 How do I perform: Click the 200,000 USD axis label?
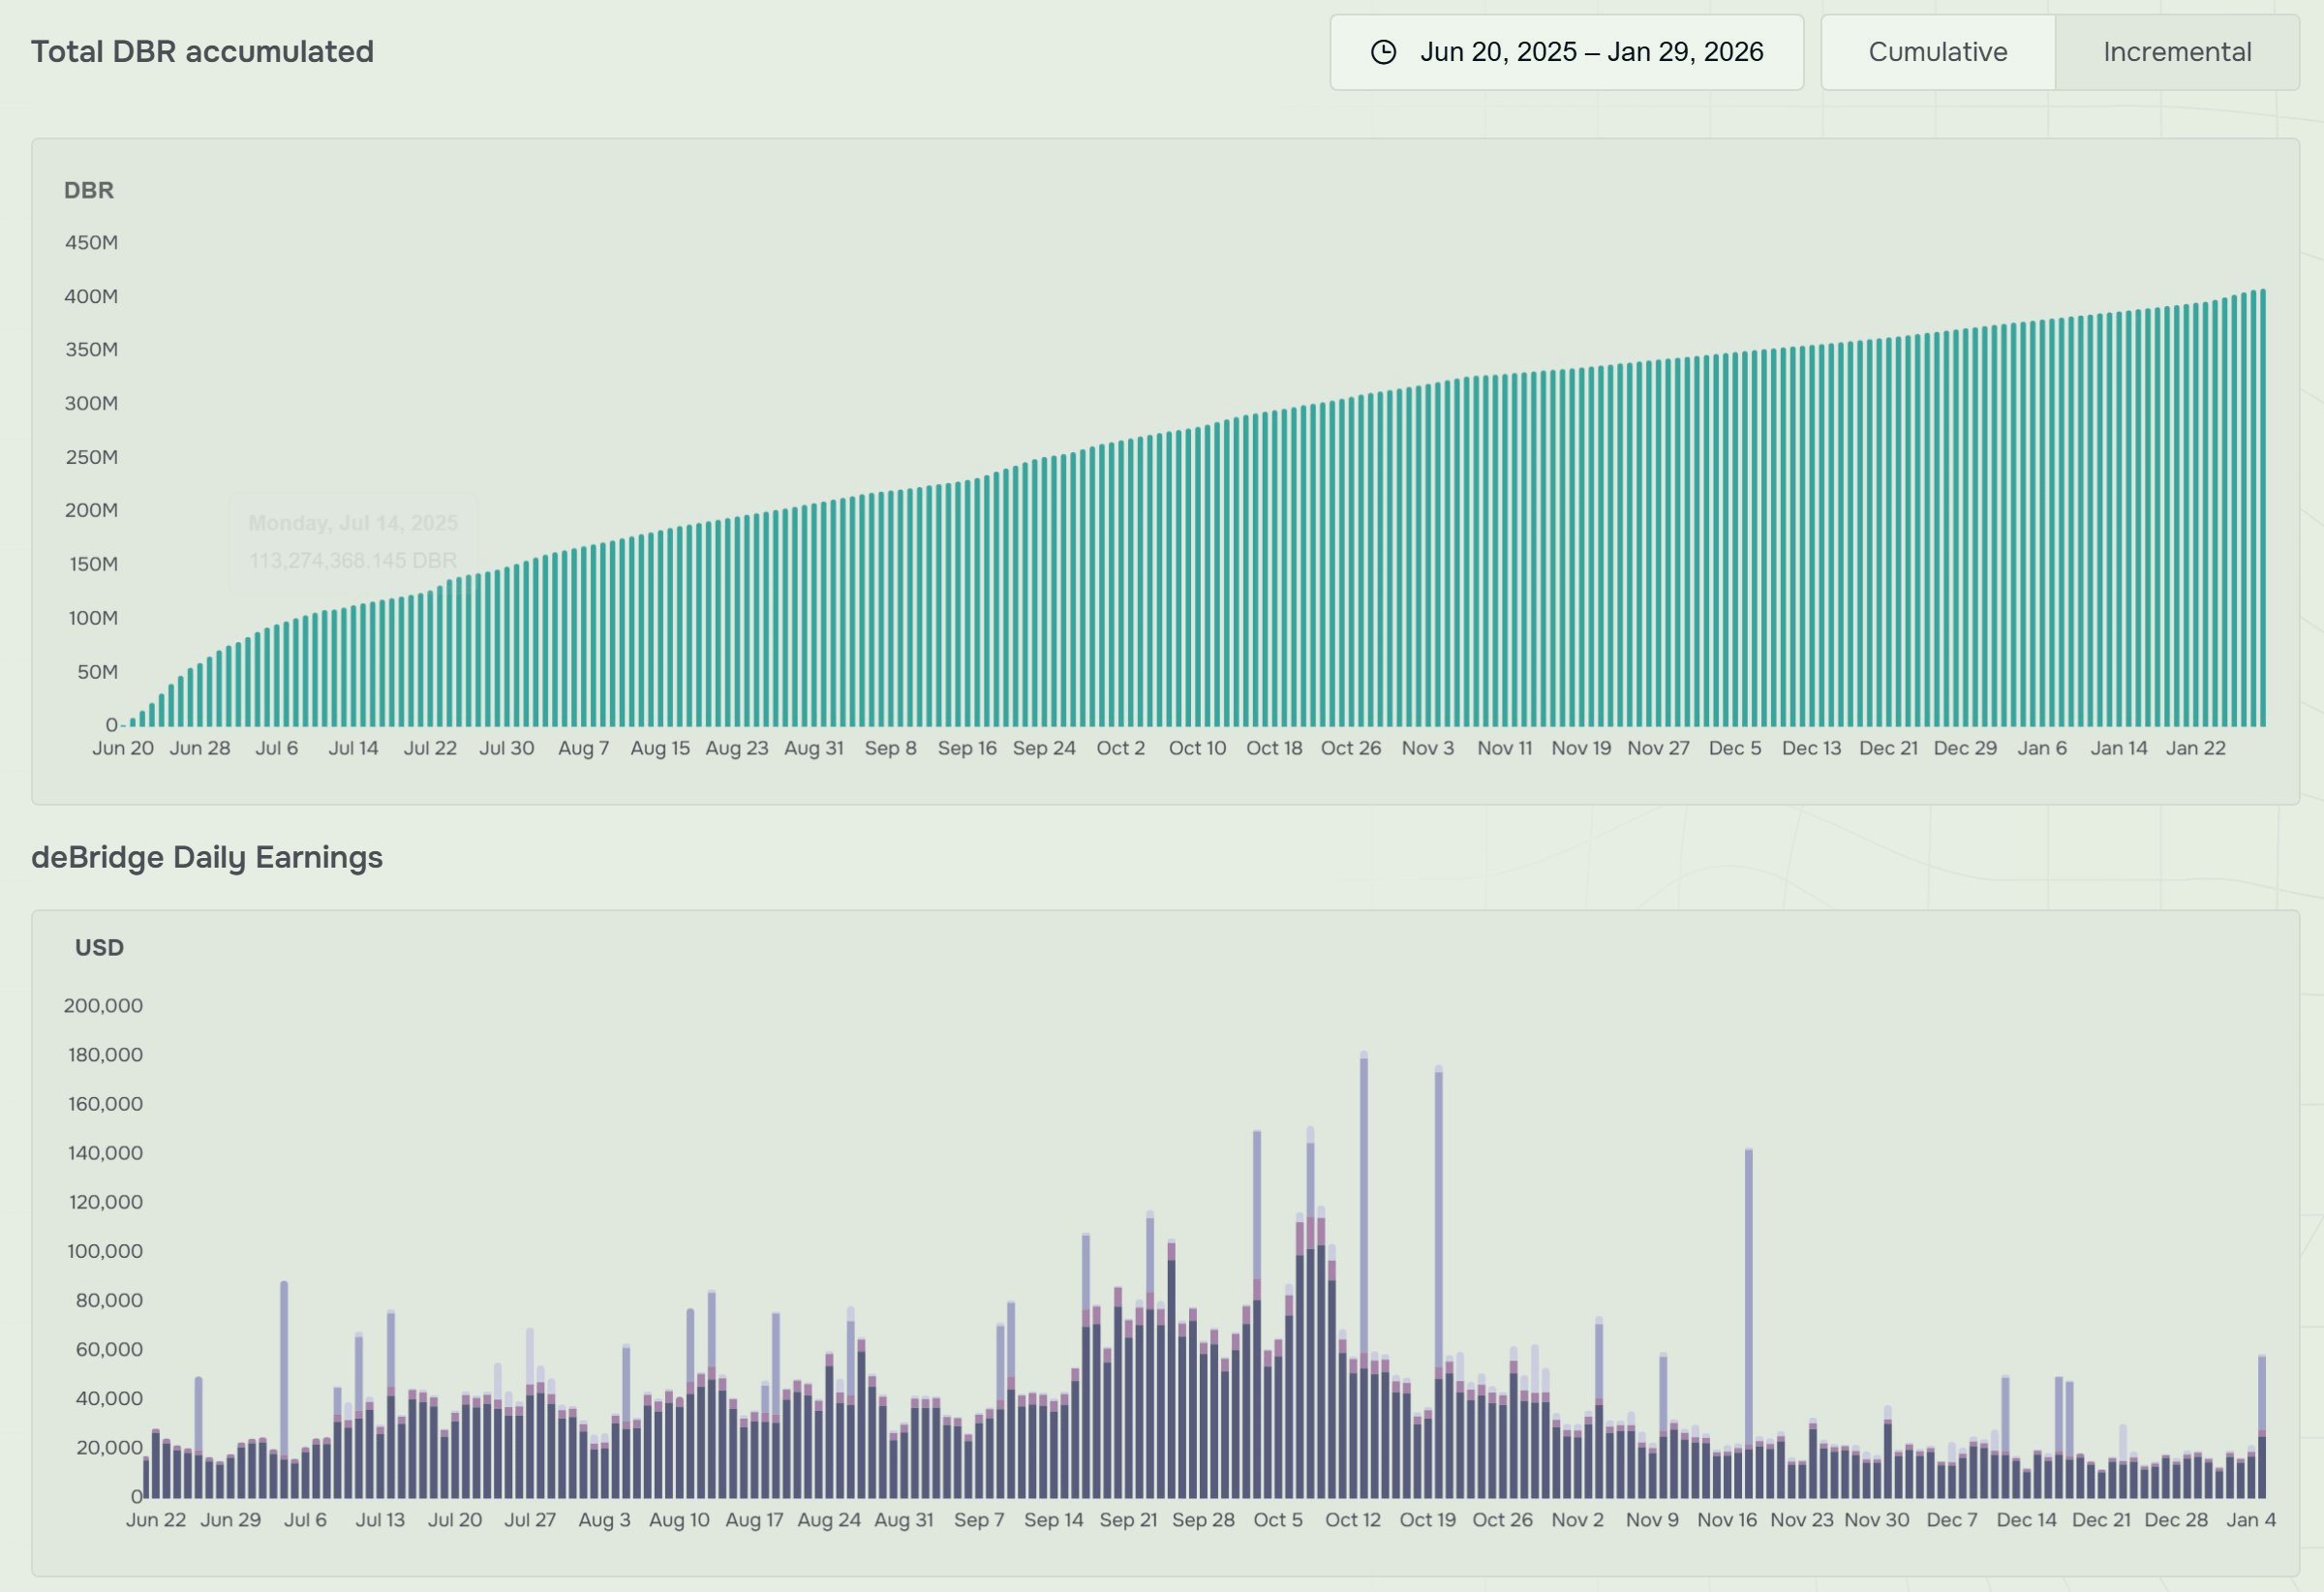[103, 1006]
